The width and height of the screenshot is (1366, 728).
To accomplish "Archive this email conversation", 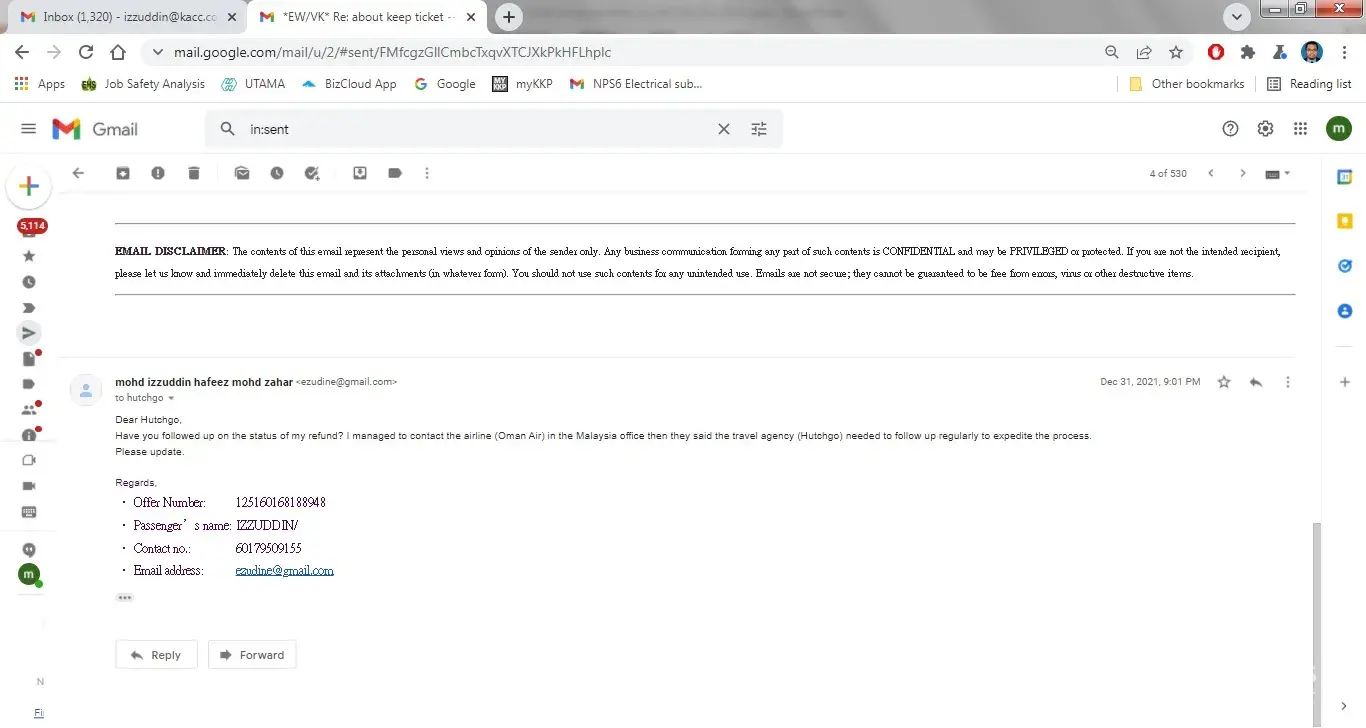I will [122, 173].
